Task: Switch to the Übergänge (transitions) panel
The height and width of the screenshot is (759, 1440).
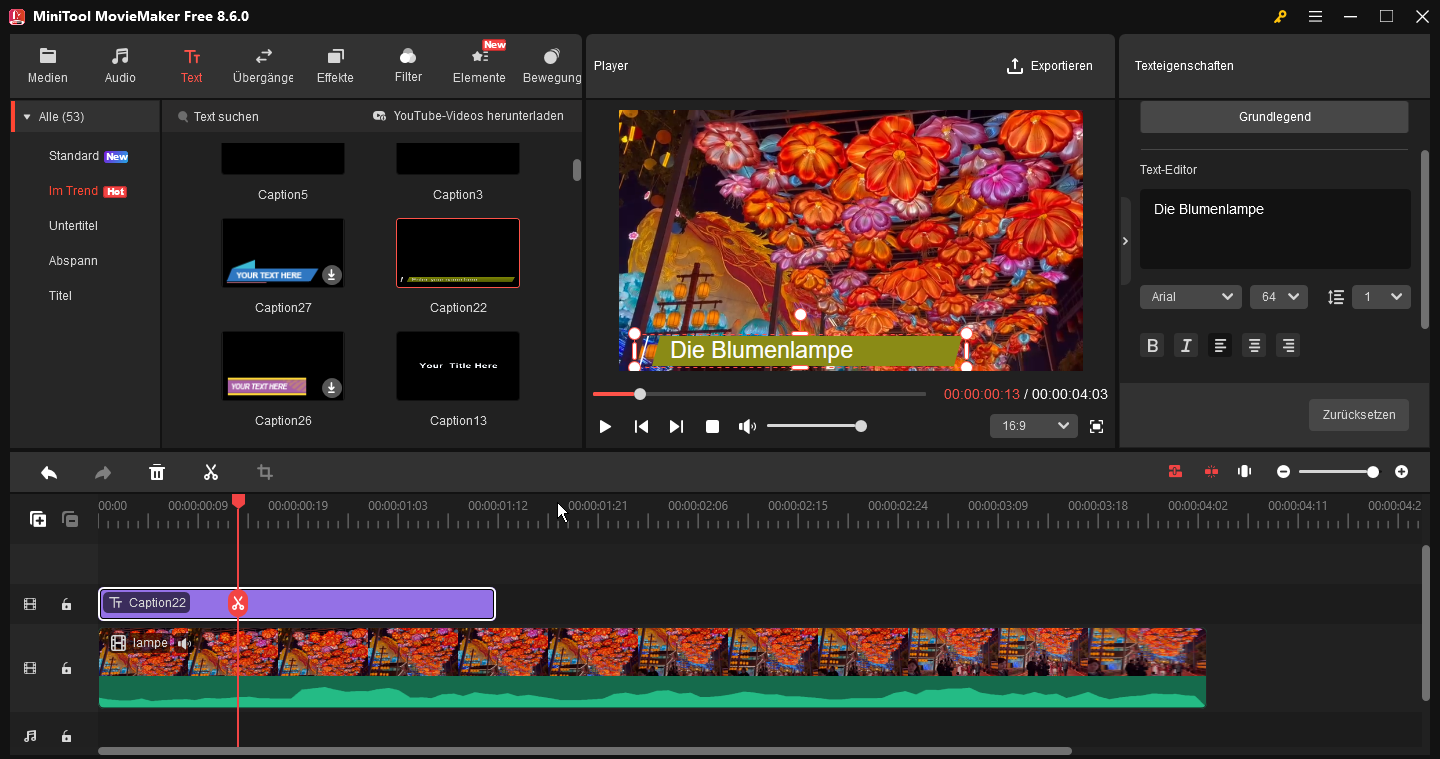Action: pyautogui.click(x=262, y=65)
